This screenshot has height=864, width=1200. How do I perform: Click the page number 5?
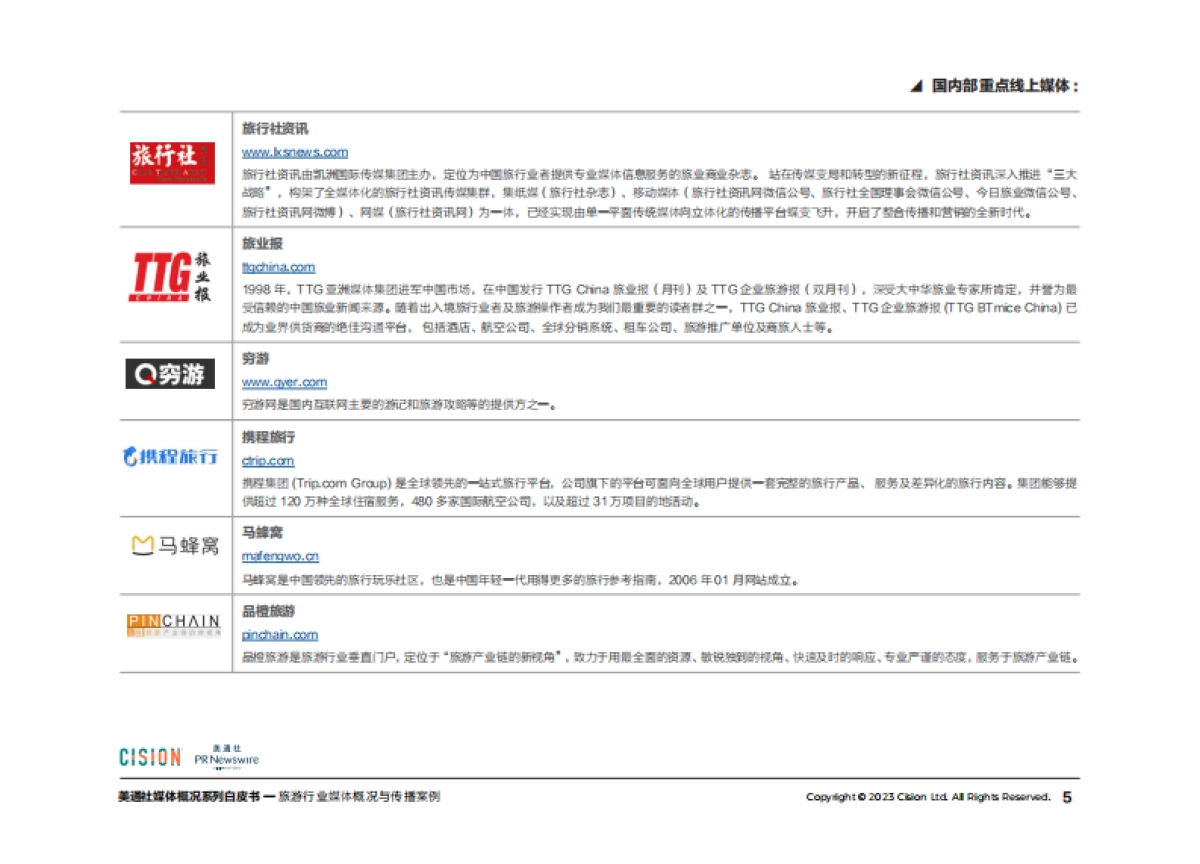click(1068, 797)
